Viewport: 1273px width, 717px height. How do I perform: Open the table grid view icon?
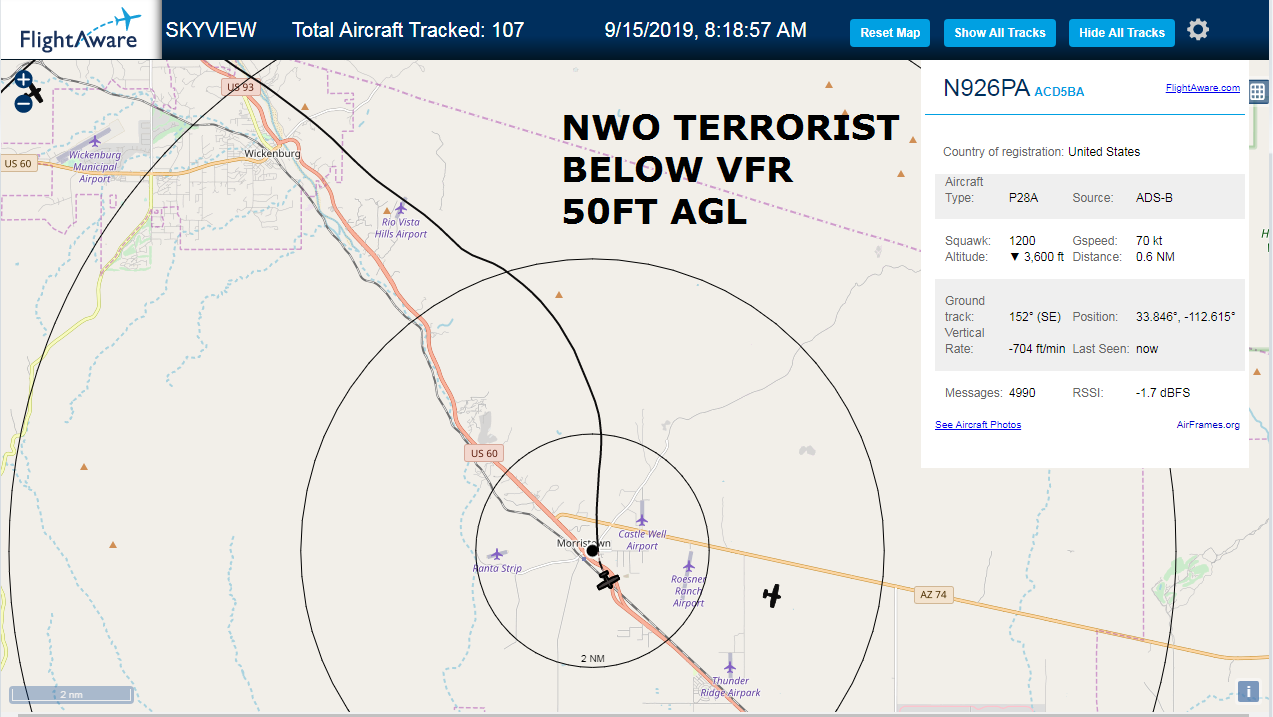(1258, 91)
